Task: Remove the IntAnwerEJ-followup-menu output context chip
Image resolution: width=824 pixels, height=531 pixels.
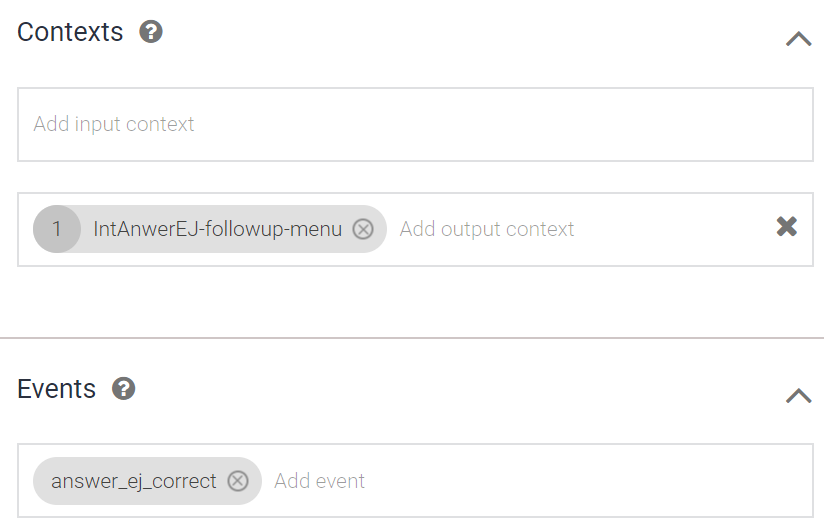Action: [x=363, y=229]
